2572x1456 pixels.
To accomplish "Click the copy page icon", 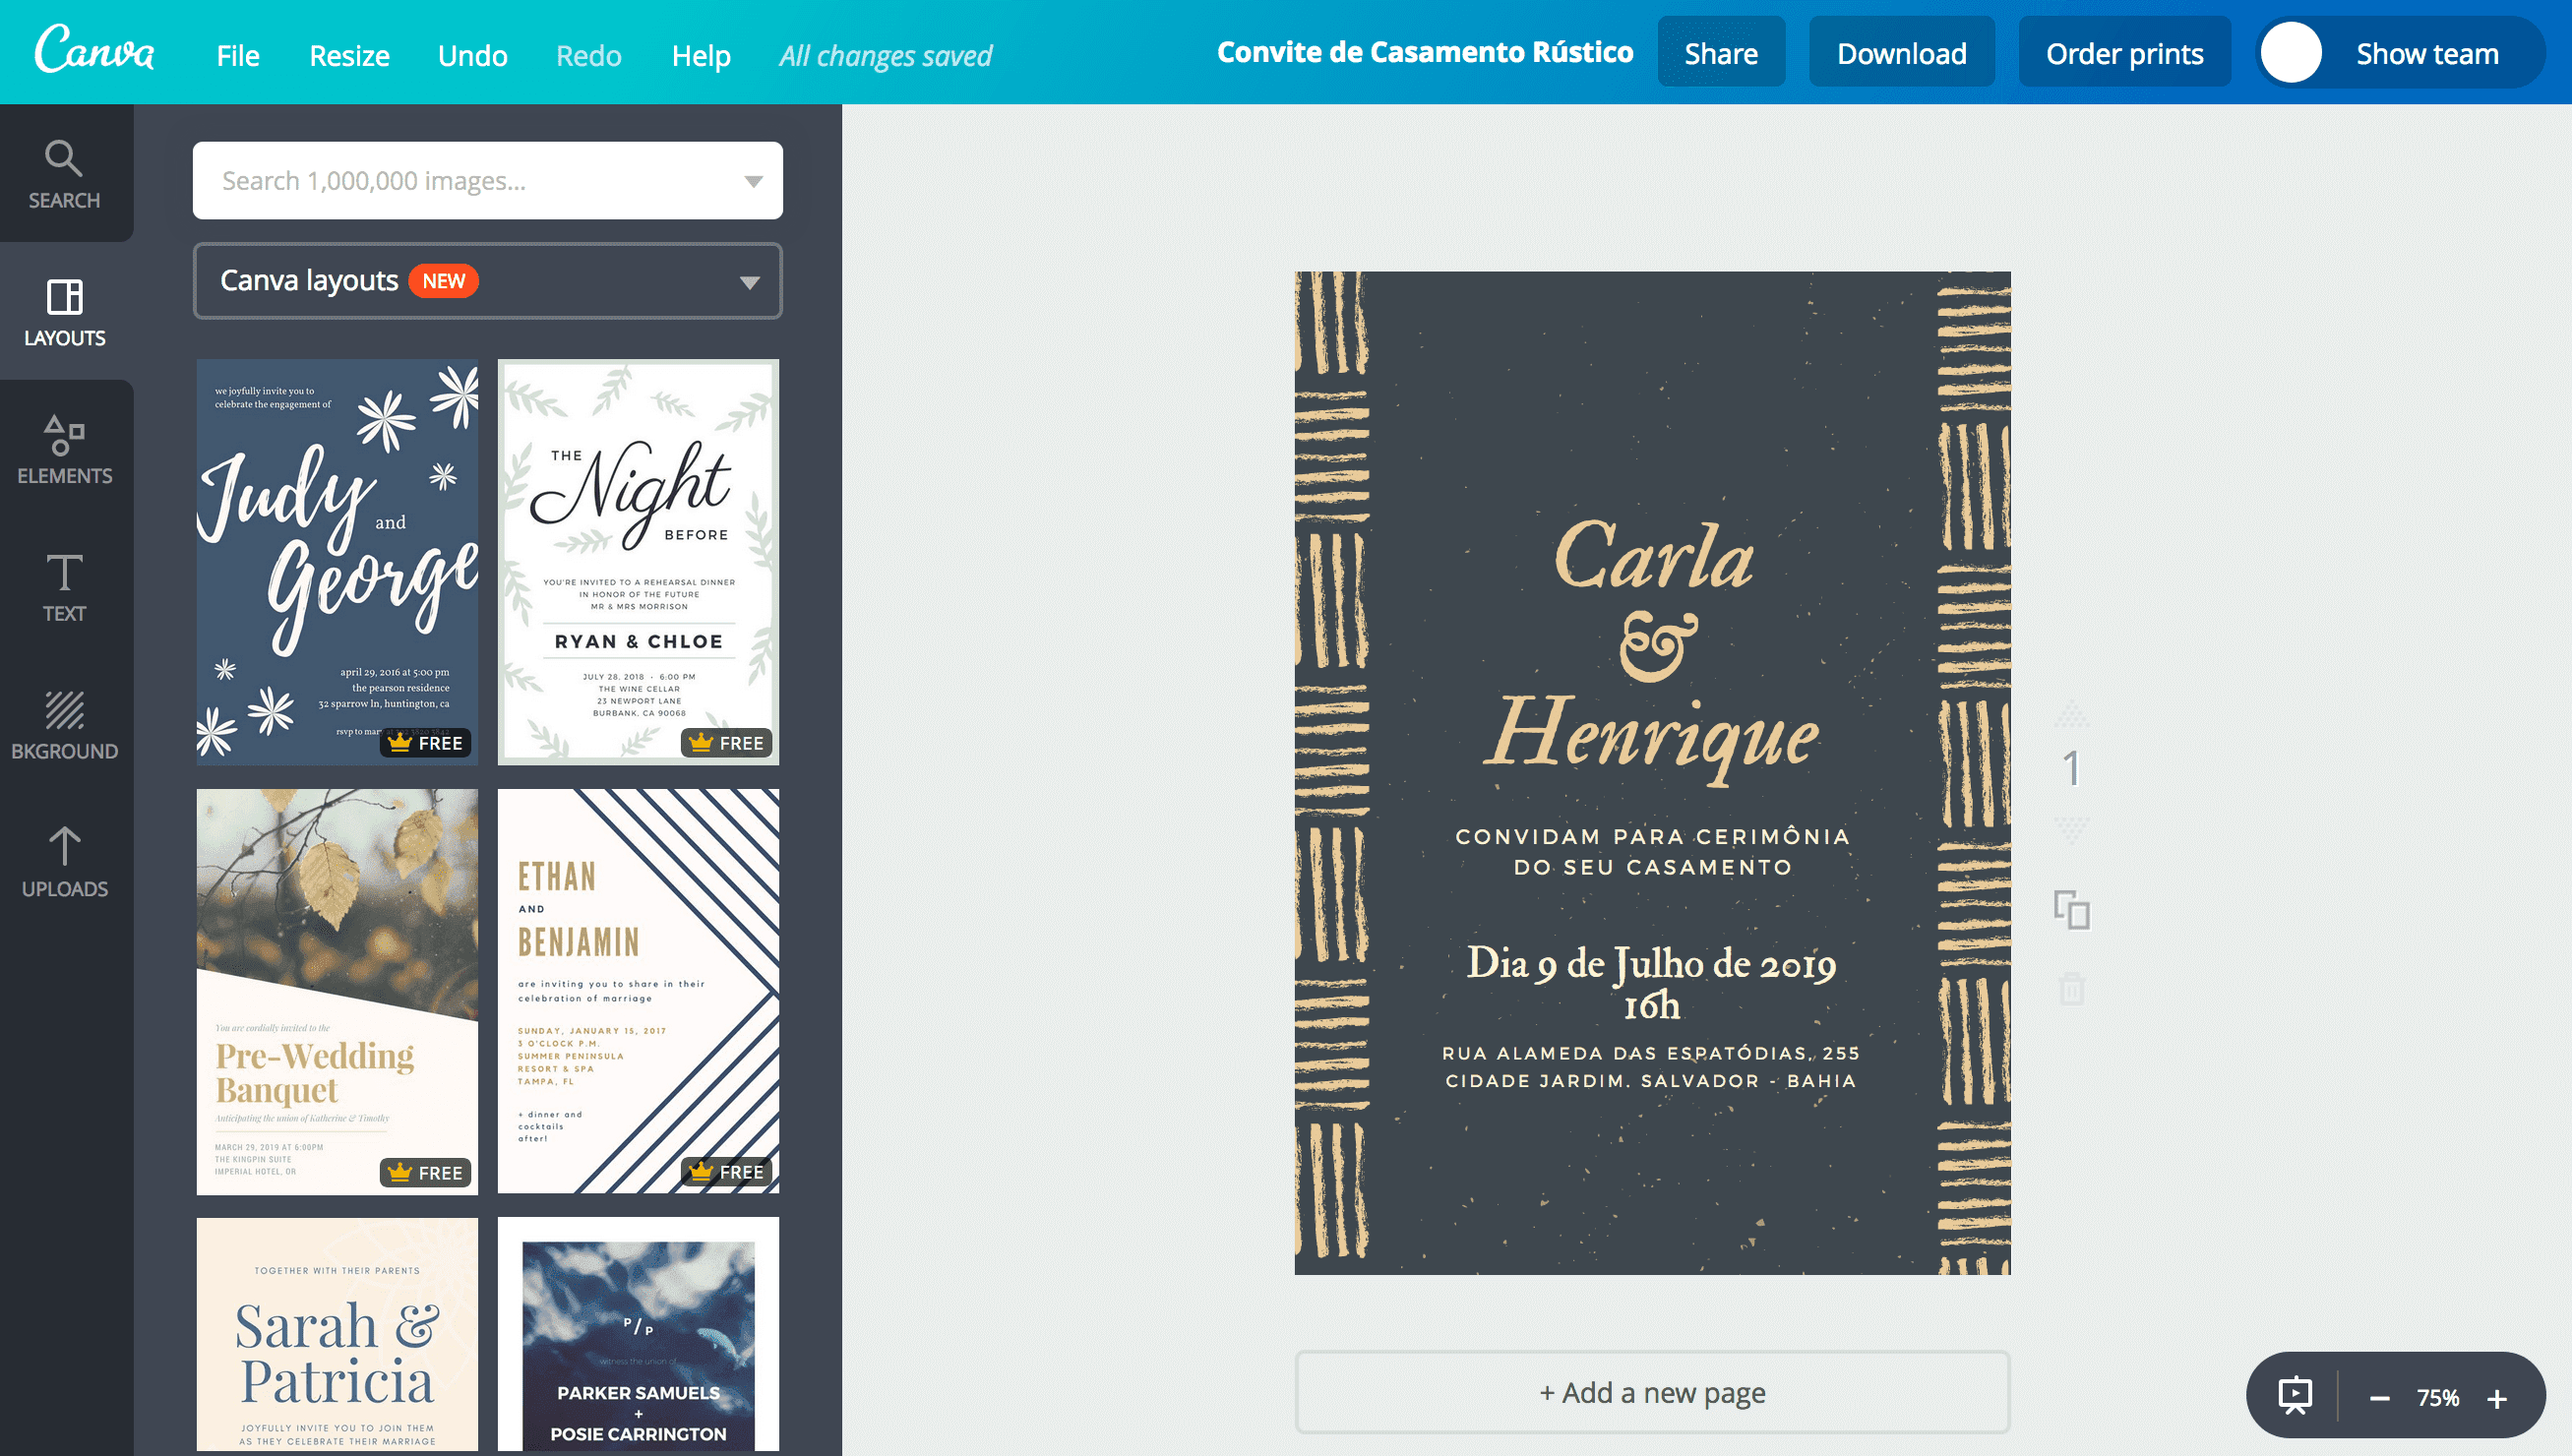I will click(2072, 910).
